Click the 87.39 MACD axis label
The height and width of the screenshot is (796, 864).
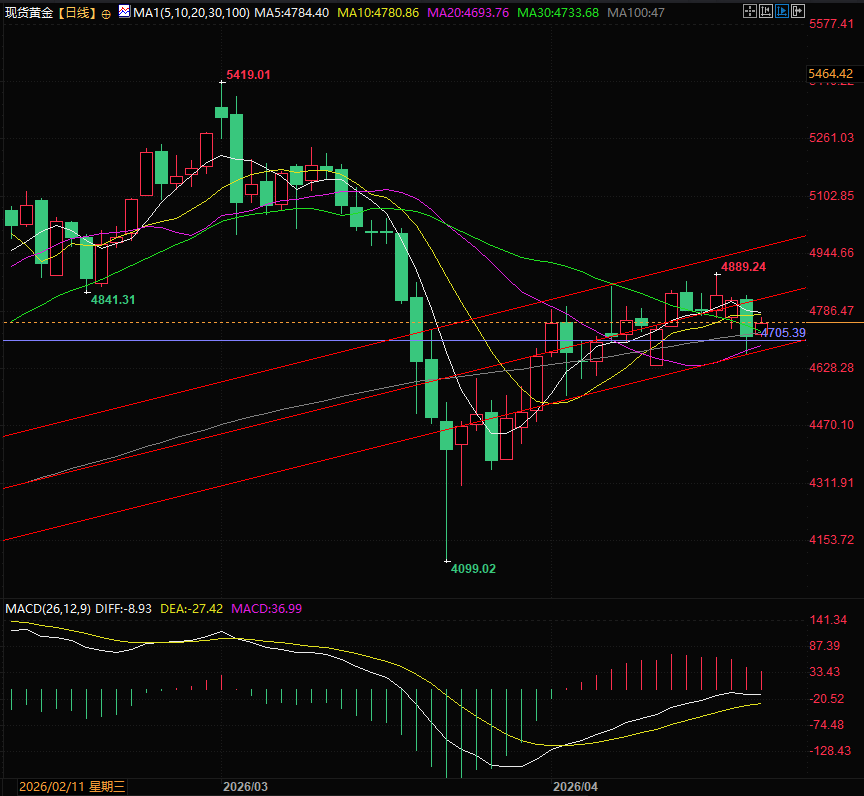coord(825,646)
